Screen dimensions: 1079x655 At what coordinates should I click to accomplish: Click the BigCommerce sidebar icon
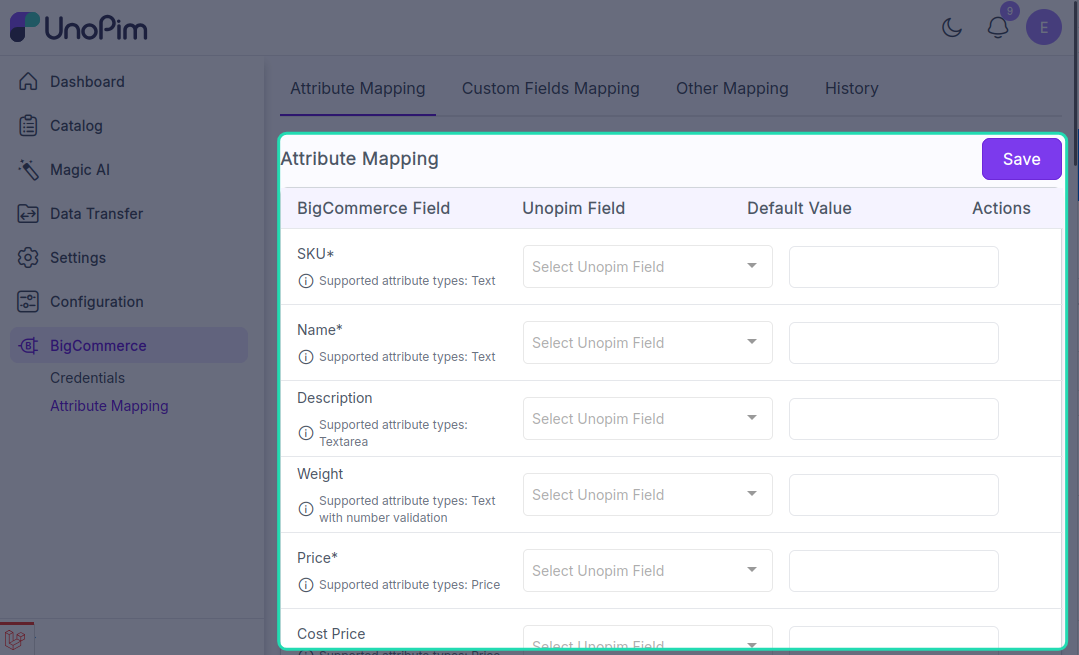[x=28, y=345]
